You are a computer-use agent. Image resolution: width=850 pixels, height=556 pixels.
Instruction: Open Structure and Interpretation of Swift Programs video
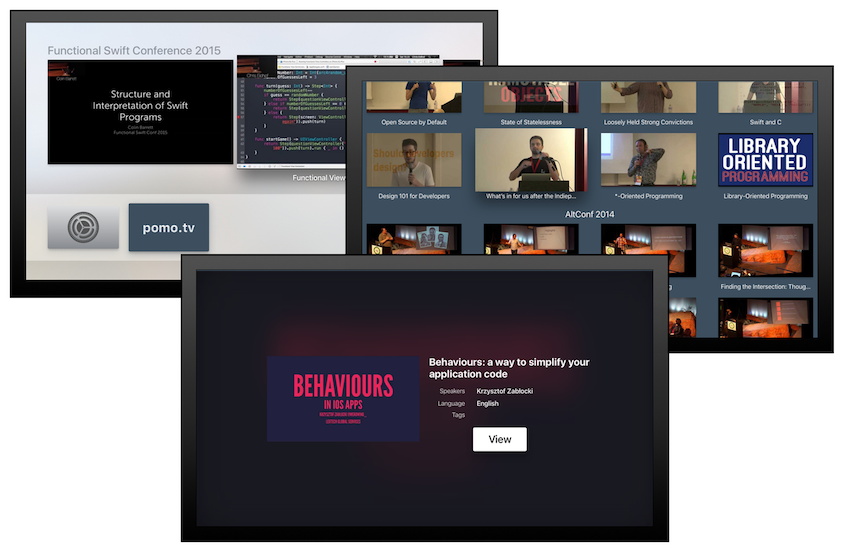[140, 112]
